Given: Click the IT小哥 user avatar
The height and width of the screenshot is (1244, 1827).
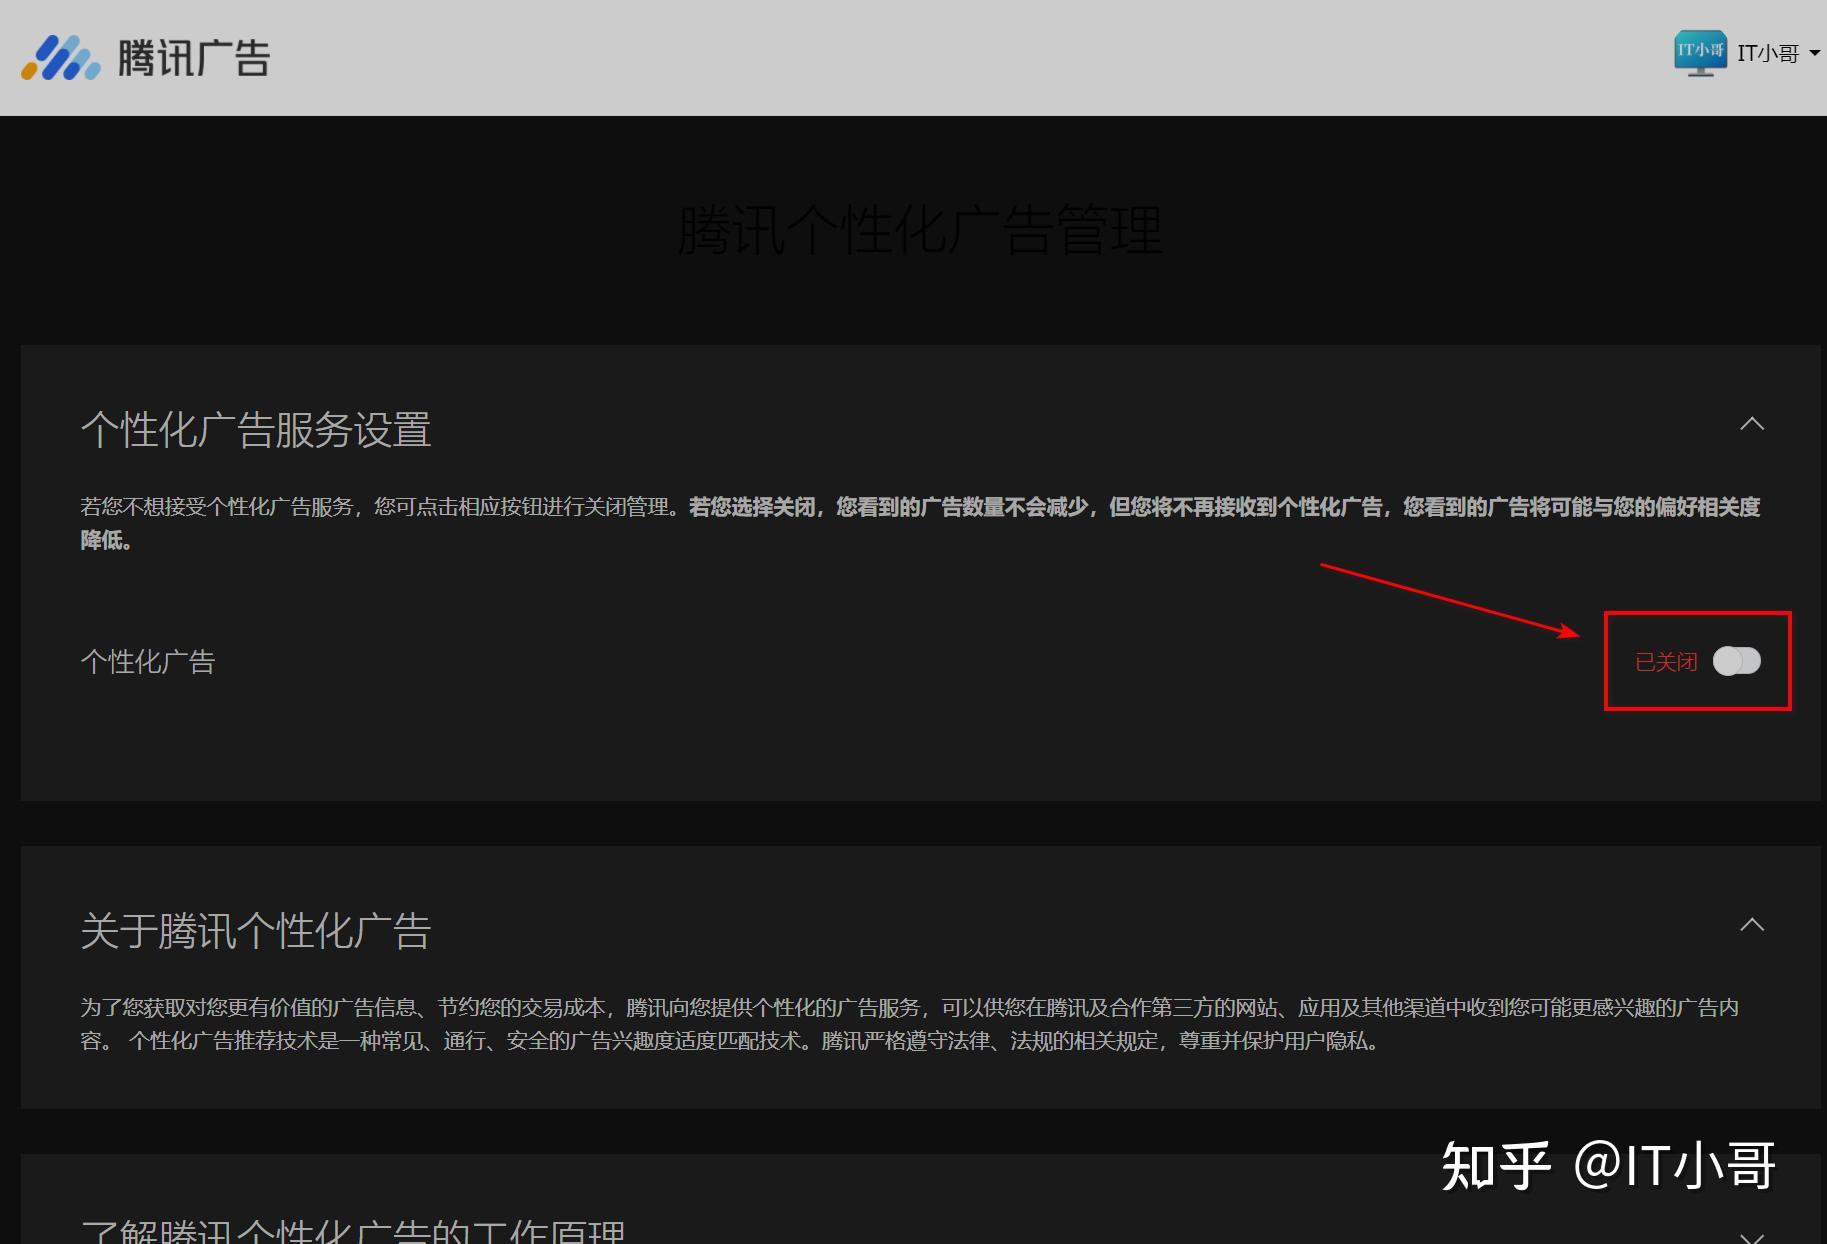Looking at the screenshot, I should (x=1700, y=53).
